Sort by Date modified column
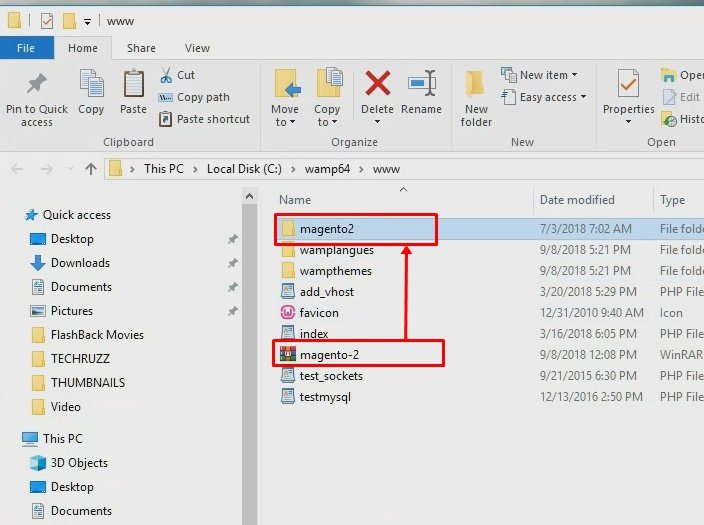Viewport: 704px width, 525px height. tap(577, 200)
